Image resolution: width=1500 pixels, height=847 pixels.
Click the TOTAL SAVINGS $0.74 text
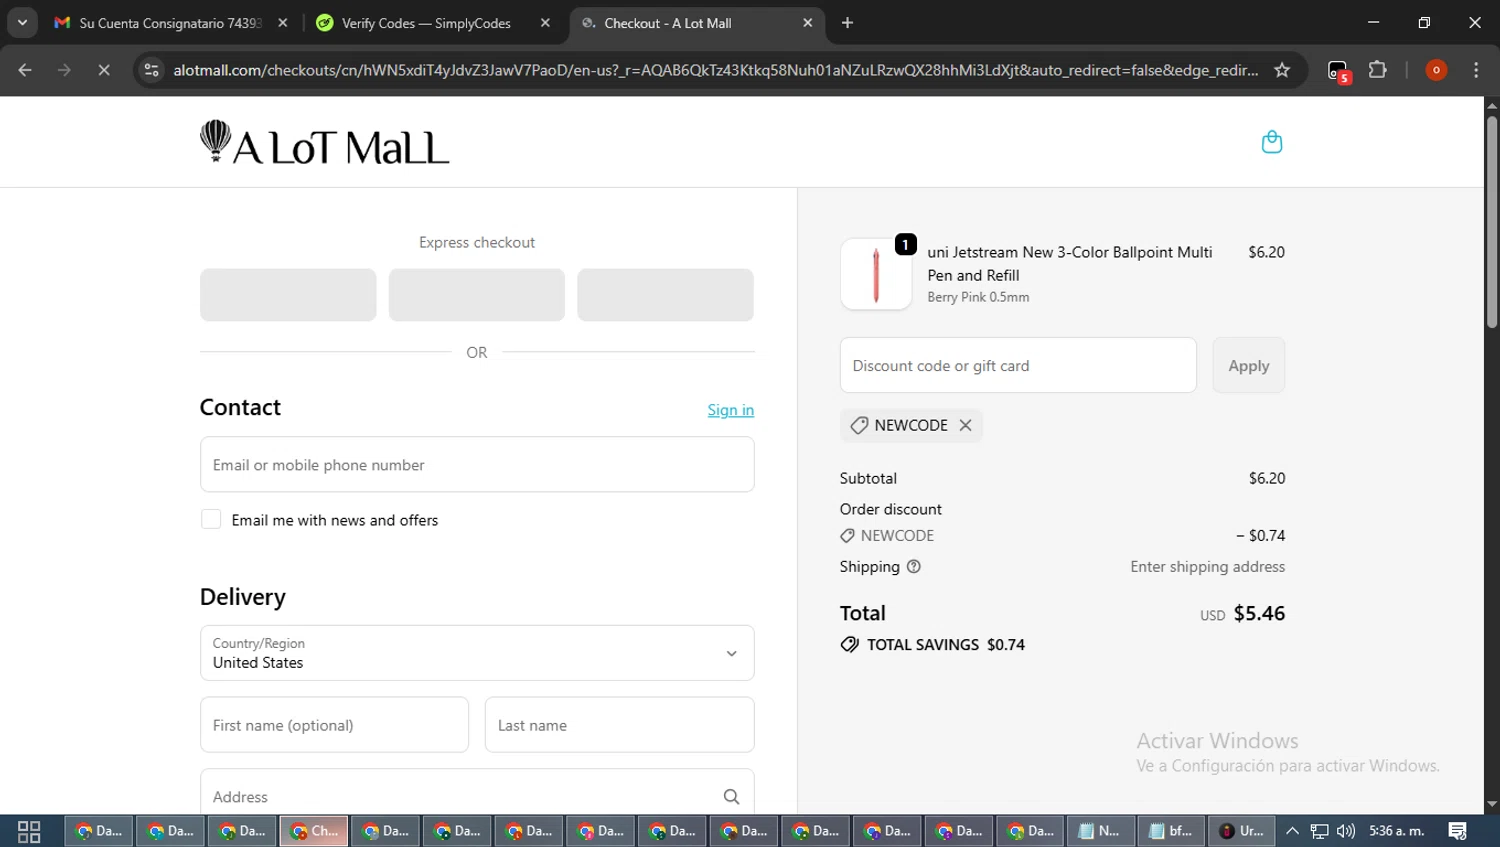(x=946, y=645)
